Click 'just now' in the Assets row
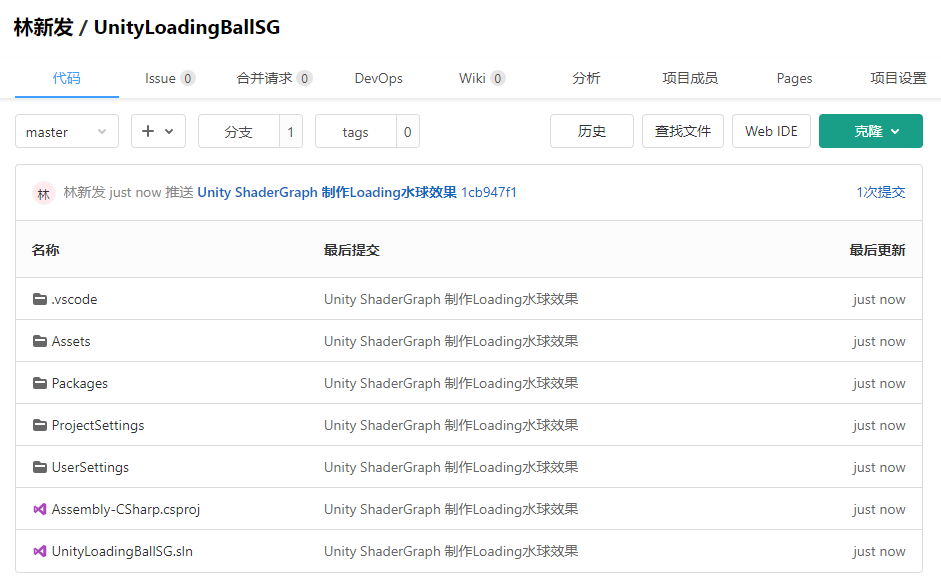This screenshot has width=941, height=582. [879, 341]
